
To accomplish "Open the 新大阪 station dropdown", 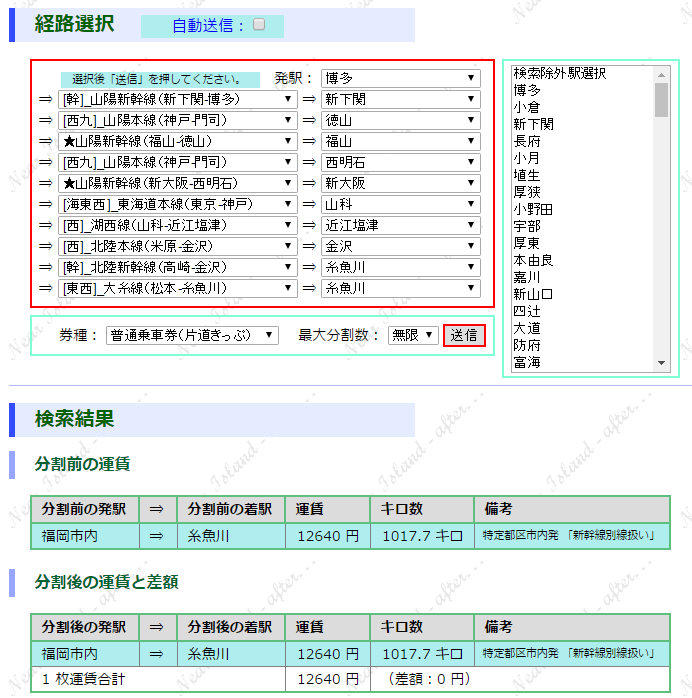I will (x=401, y=183).
